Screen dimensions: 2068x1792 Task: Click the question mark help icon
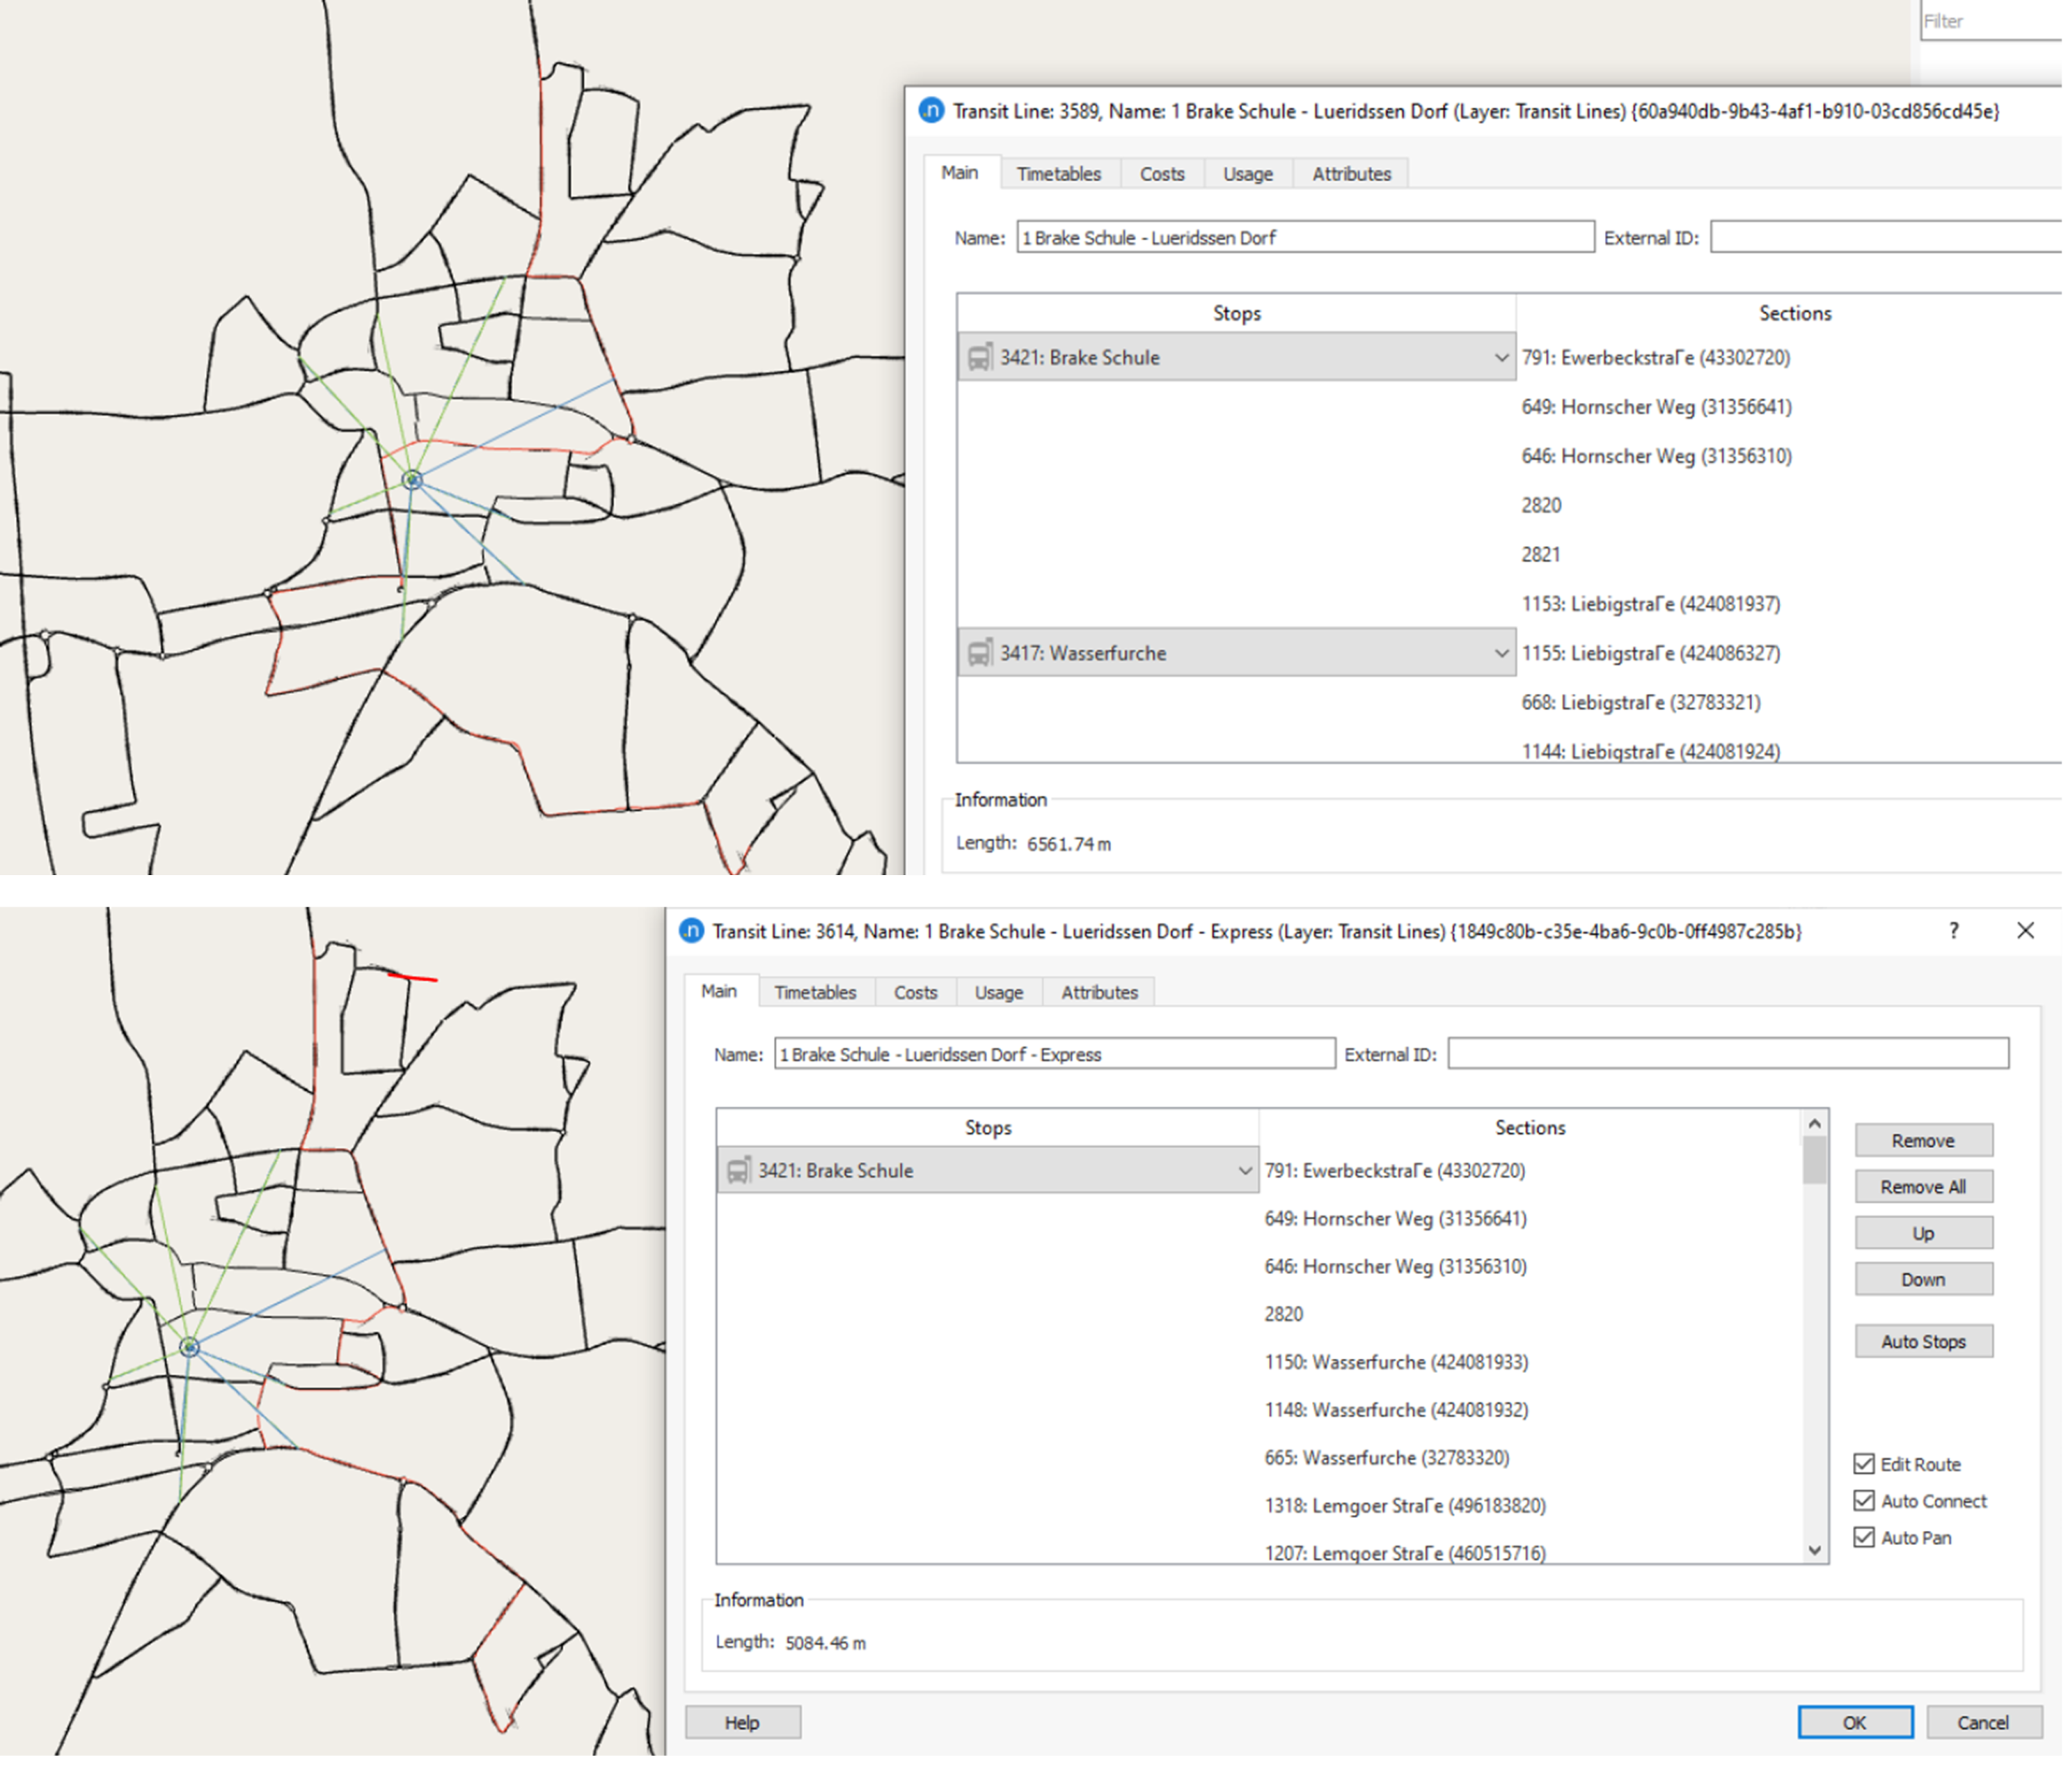pos(1953,931)
